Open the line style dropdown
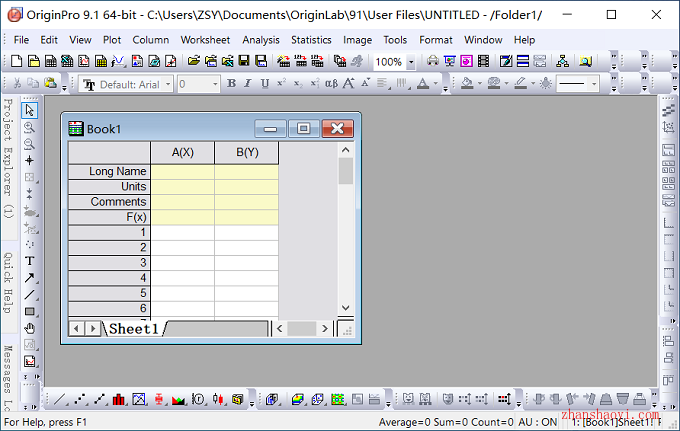 click(594, 84)
